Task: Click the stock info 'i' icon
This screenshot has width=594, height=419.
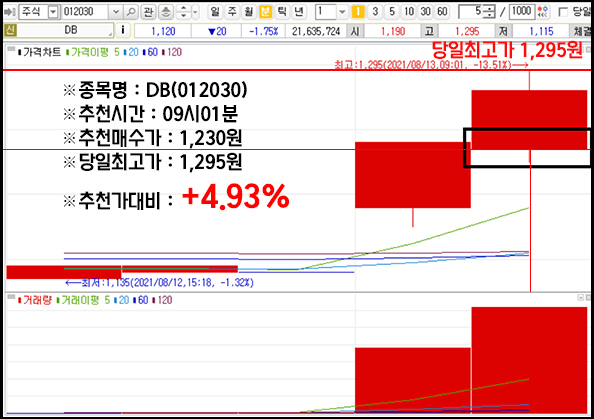Action: coord(123,30)
